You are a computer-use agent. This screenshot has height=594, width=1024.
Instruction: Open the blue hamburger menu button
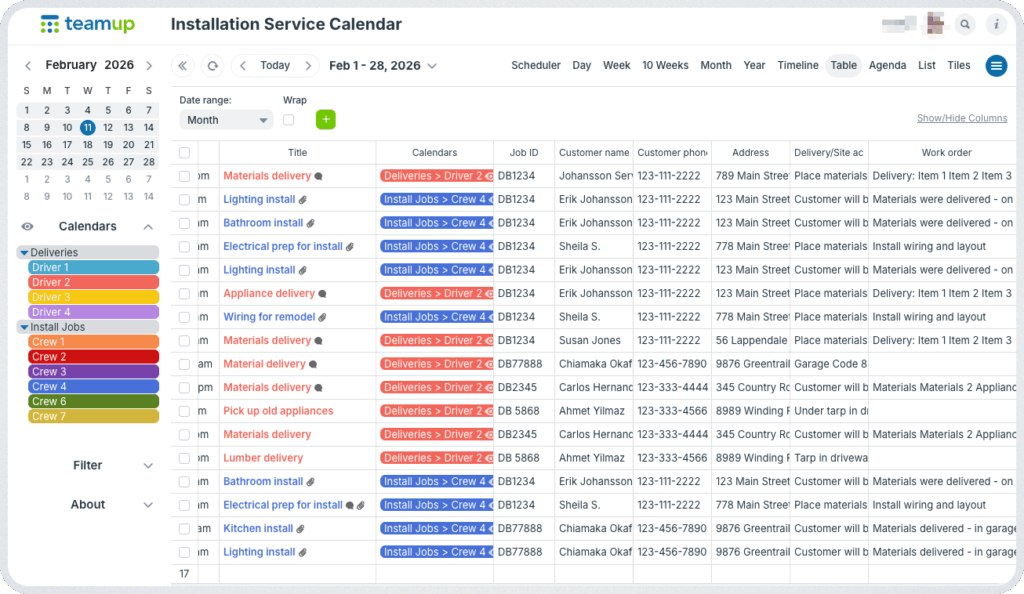(x=996, y=66)
